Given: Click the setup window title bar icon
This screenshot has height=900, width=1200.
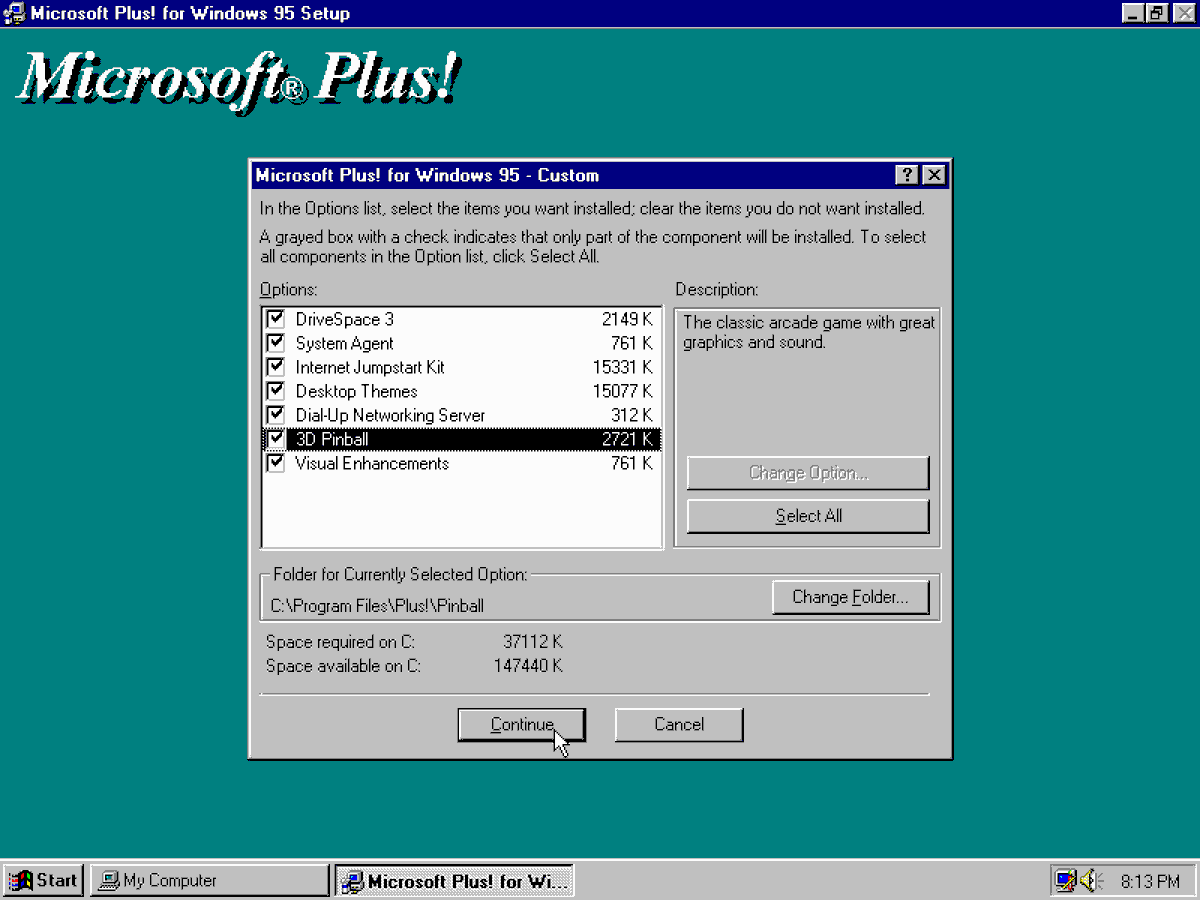Looking at the screenshot, I should coord(14,13).
